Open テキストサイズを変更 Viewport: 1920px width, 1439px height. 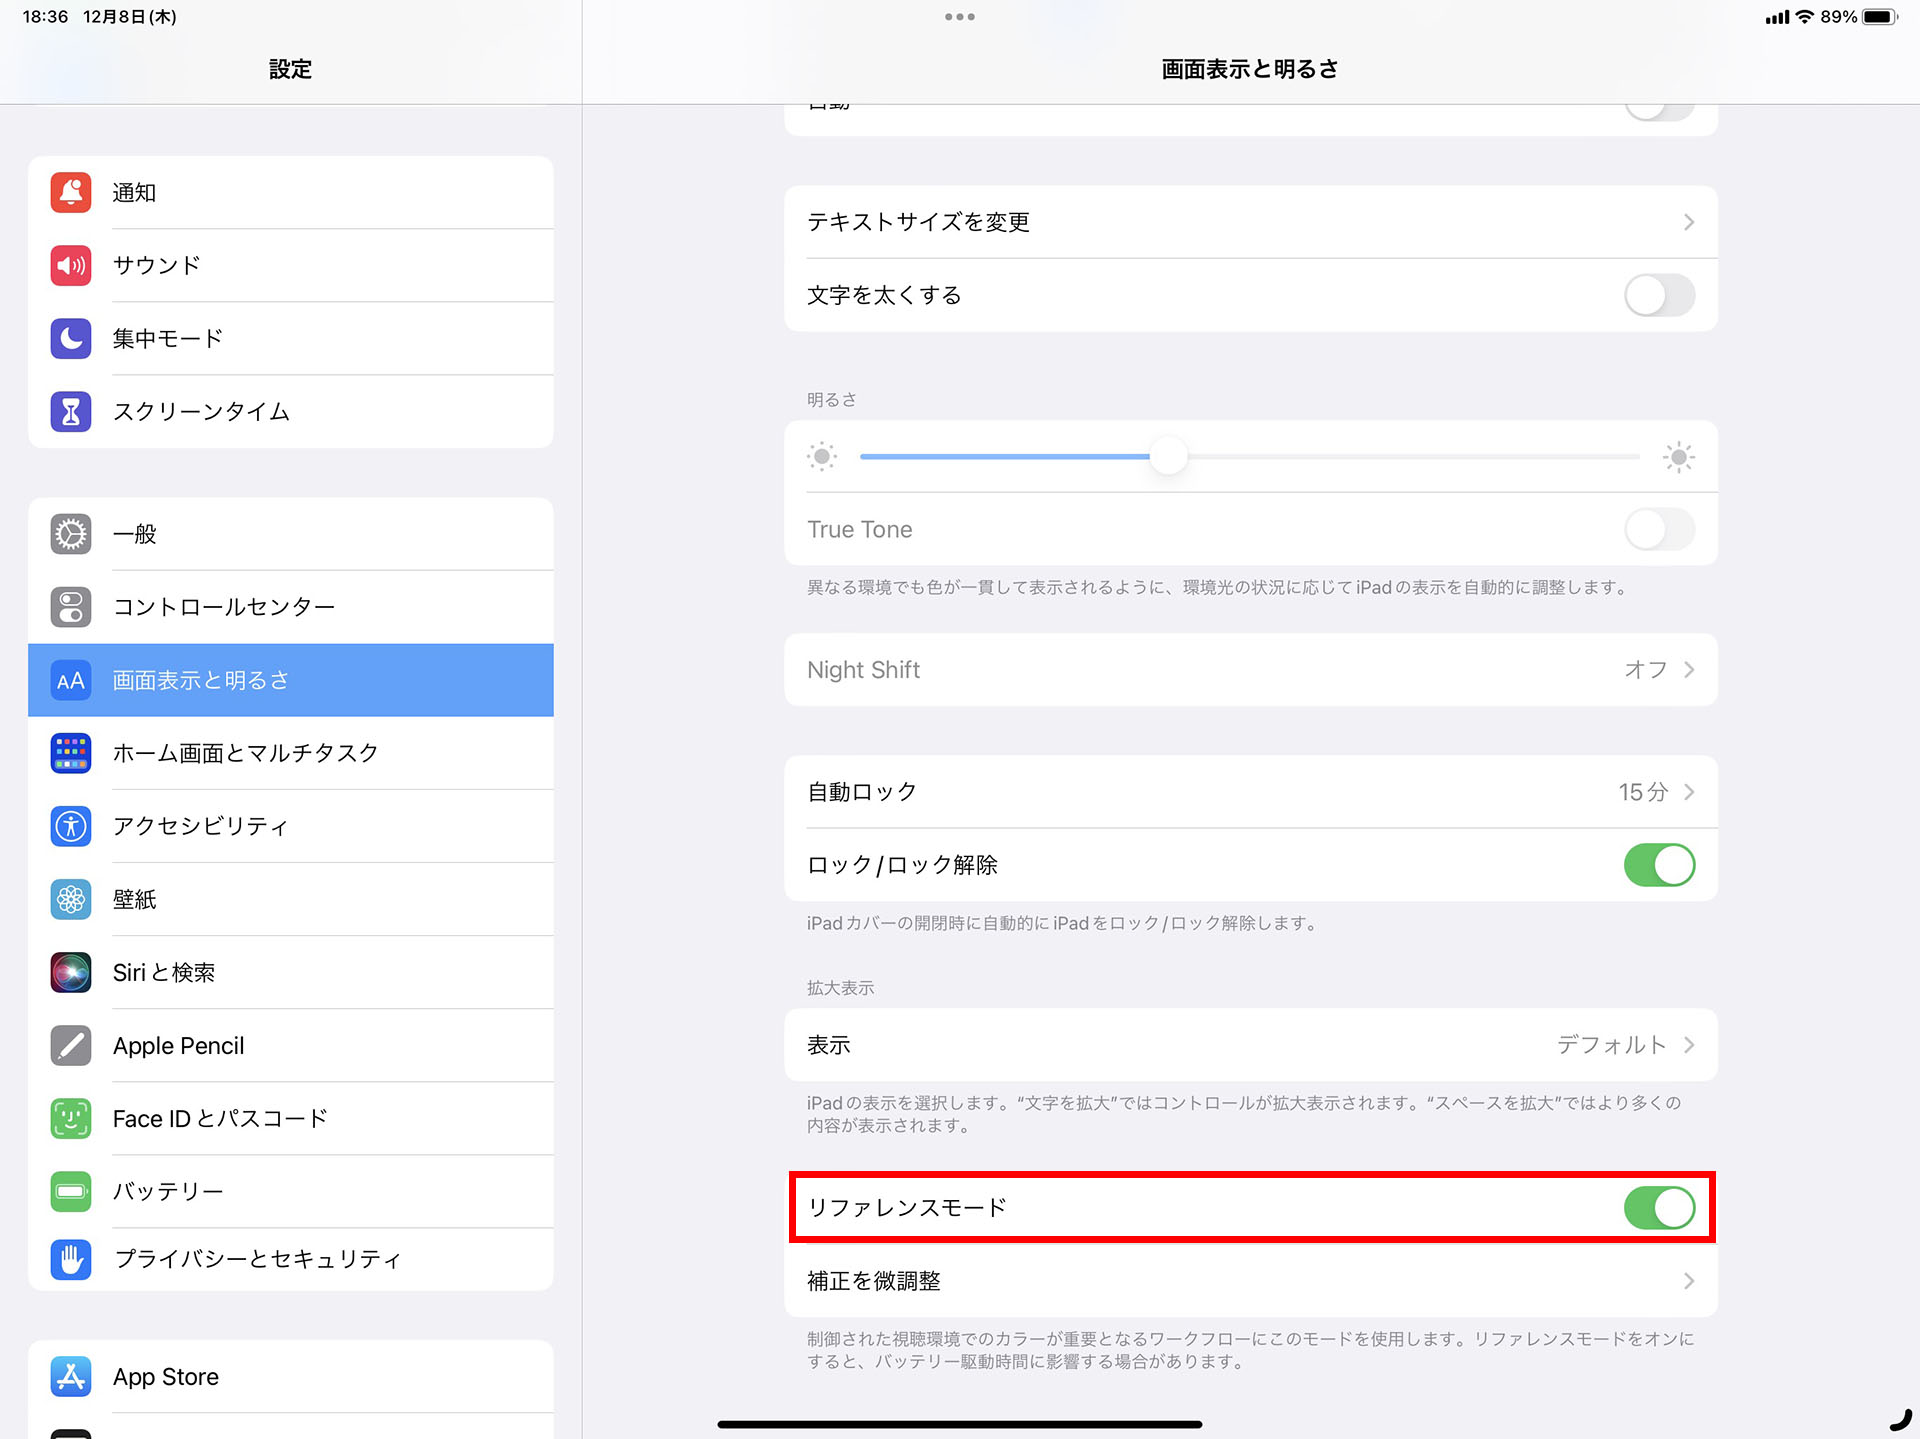(1250, 222)
